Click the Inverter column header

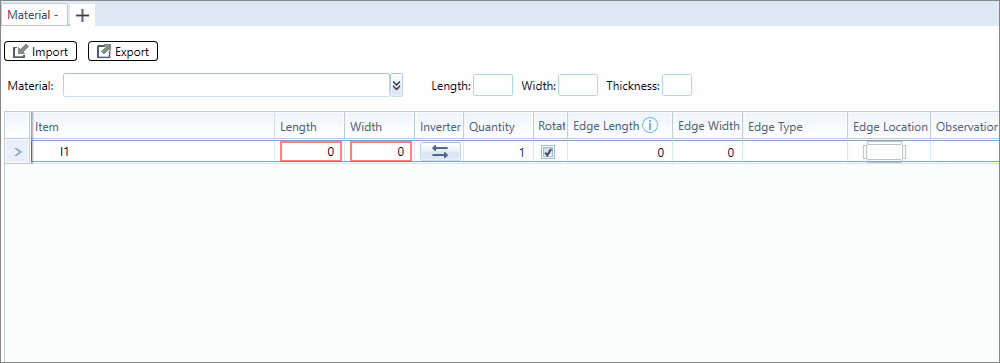pos(440,126)
